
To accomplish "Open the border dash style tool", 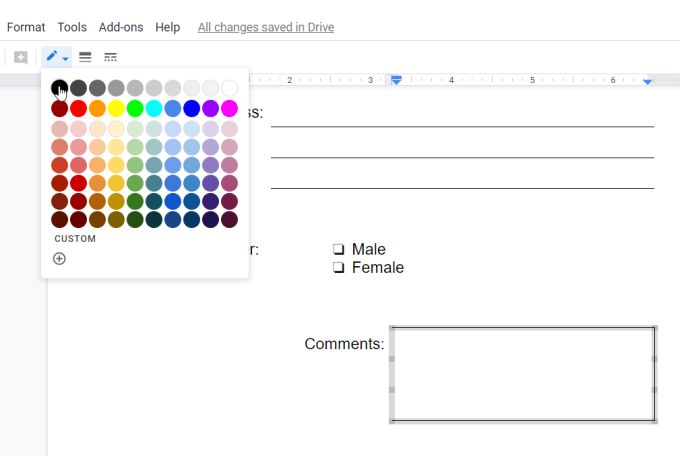I will 110,57.
